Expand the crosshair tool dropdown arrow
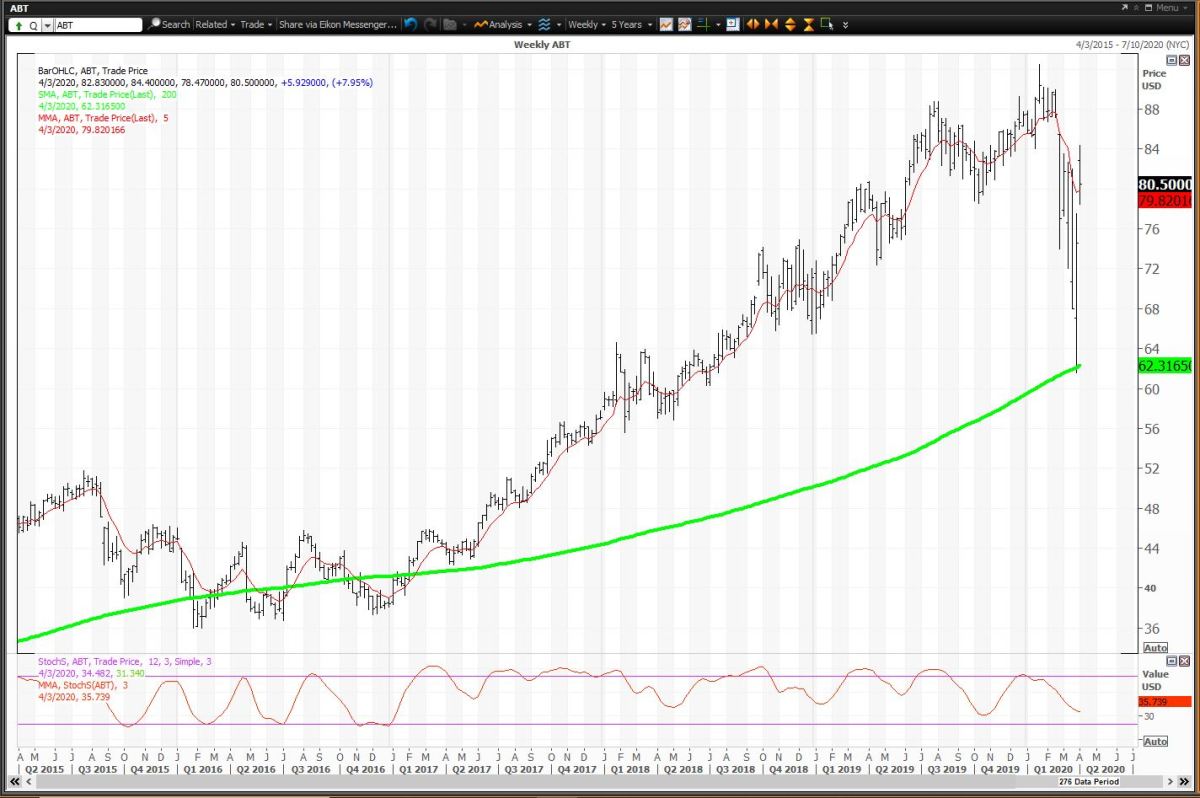 point(718,24)
